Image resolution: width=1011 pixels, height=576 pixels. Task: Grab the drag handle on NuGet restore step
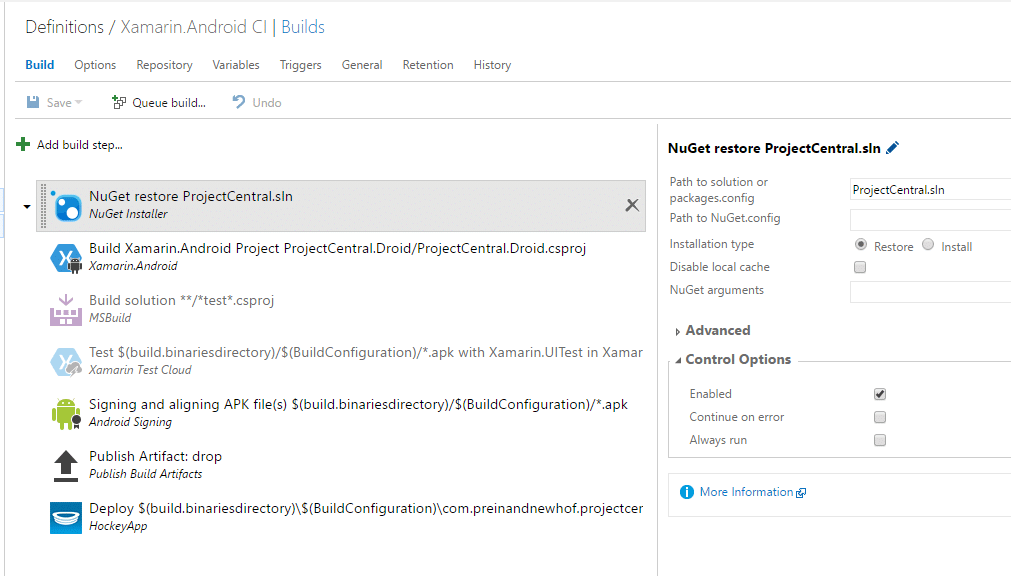(x=43, y=206)
